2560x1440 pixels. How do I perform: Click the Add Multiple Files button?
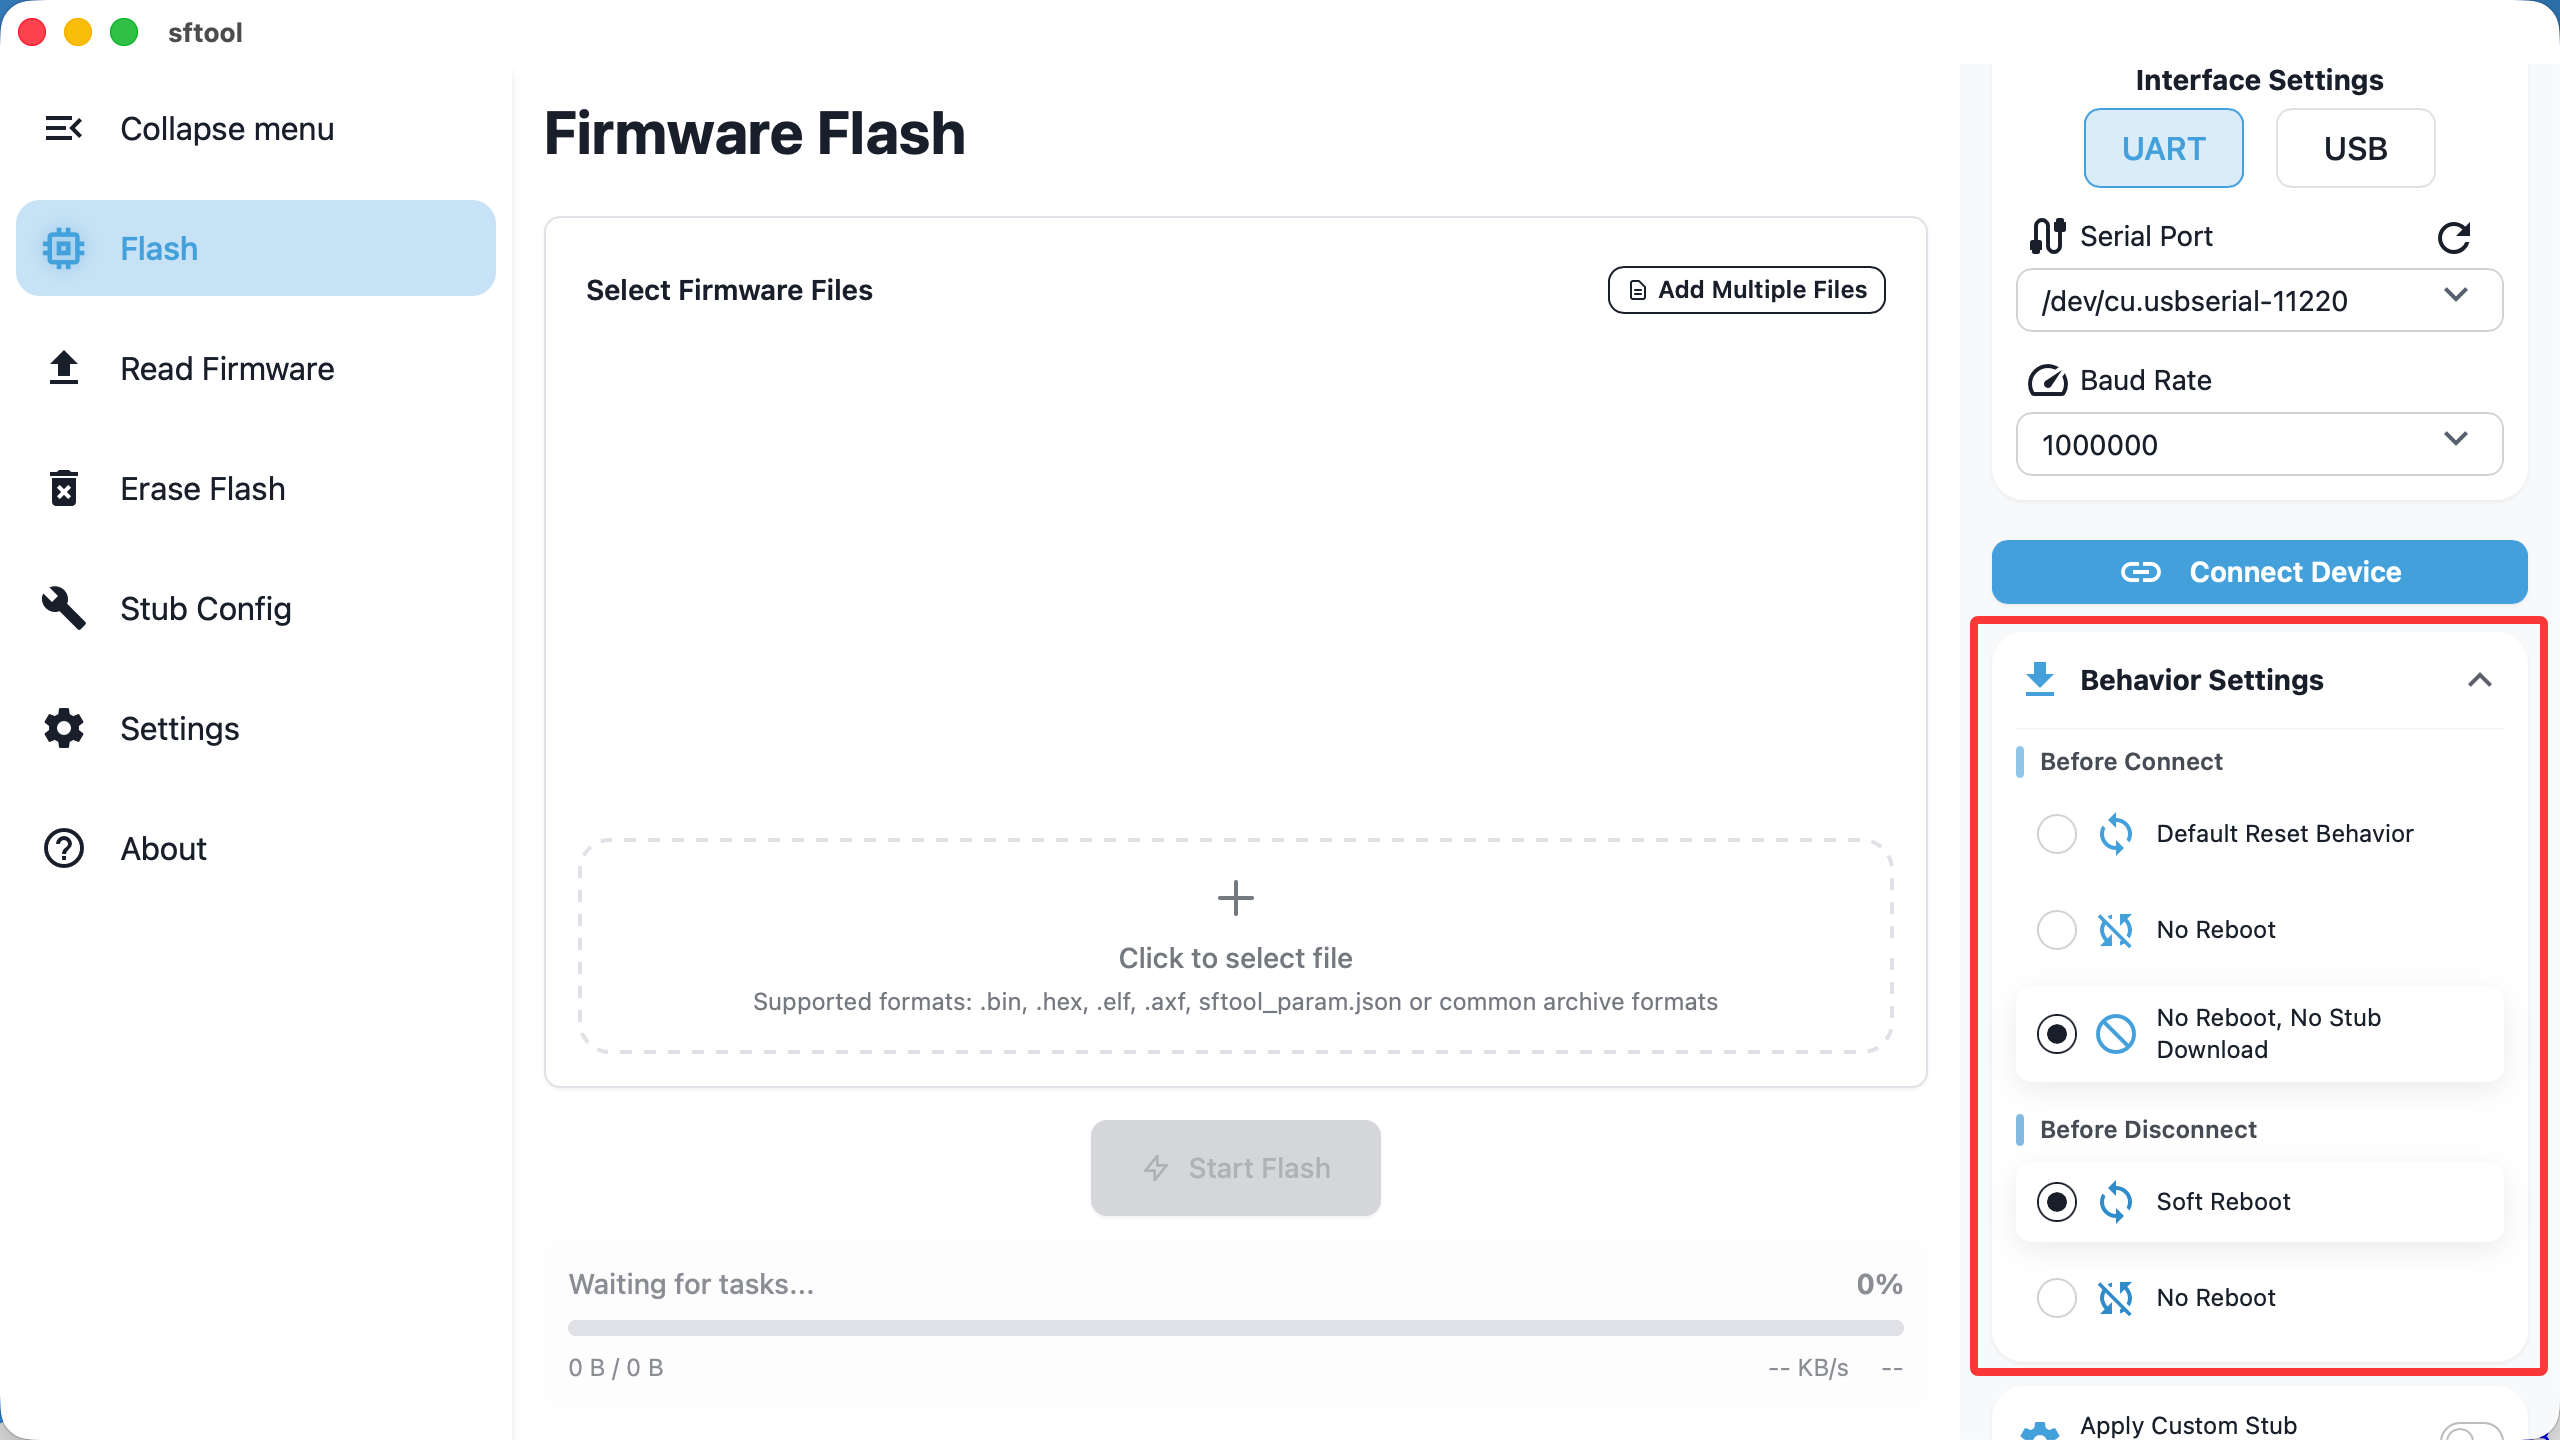point(1746,290)
